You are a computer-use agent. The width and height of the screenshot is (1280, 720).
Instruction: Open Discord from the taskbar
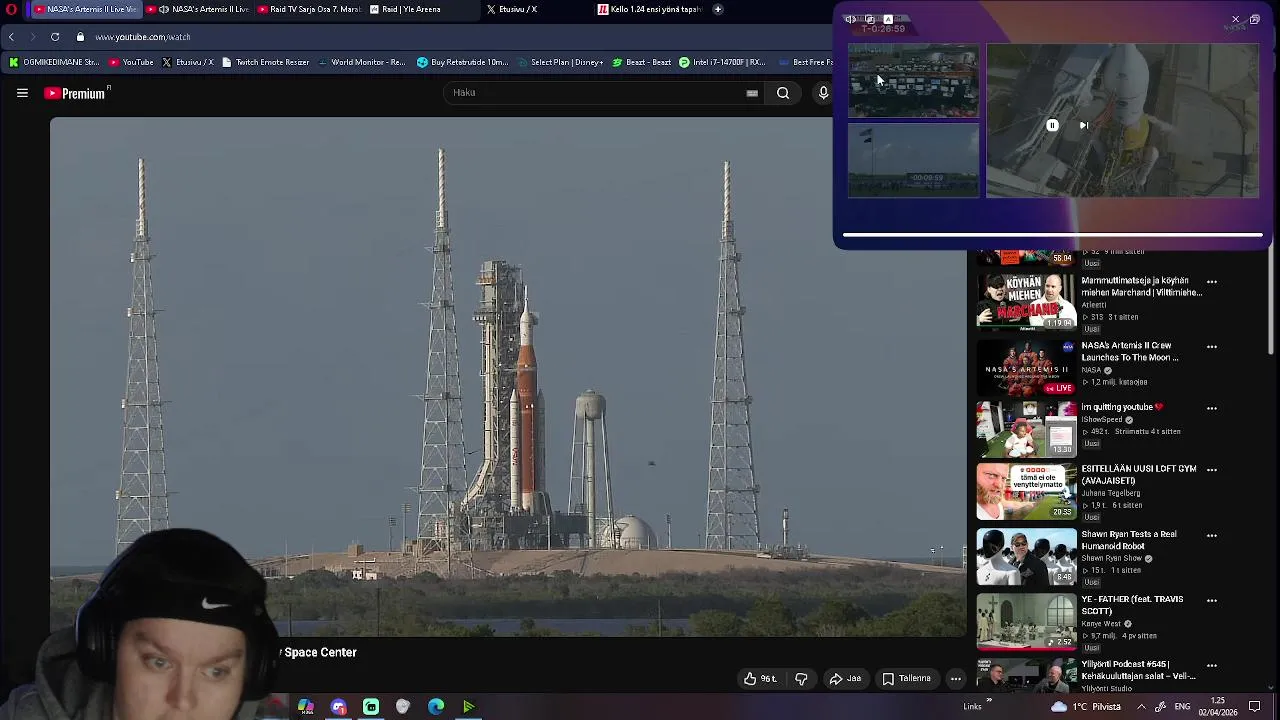(338, 707)
